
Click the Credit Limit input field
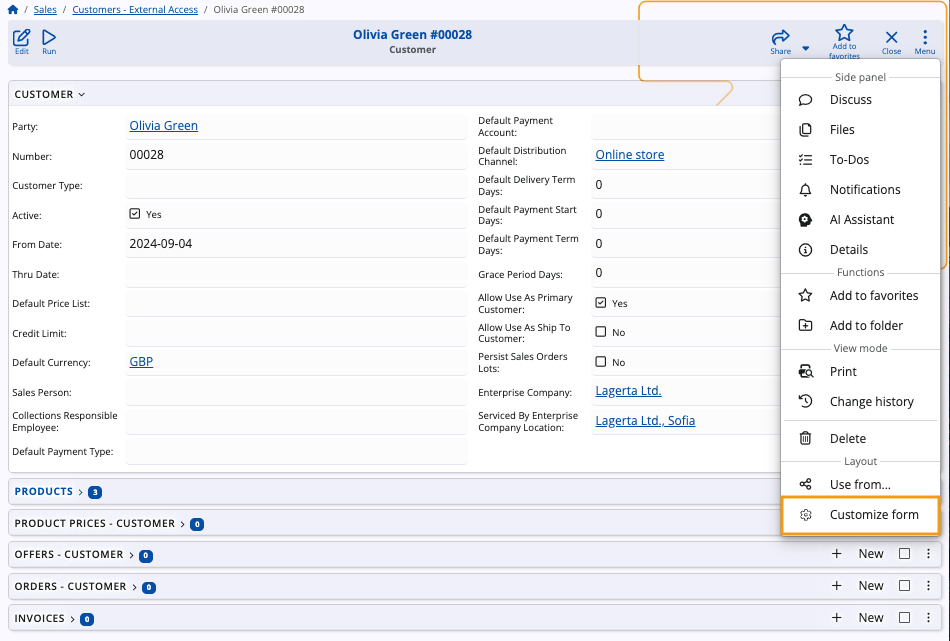[295, 334]
